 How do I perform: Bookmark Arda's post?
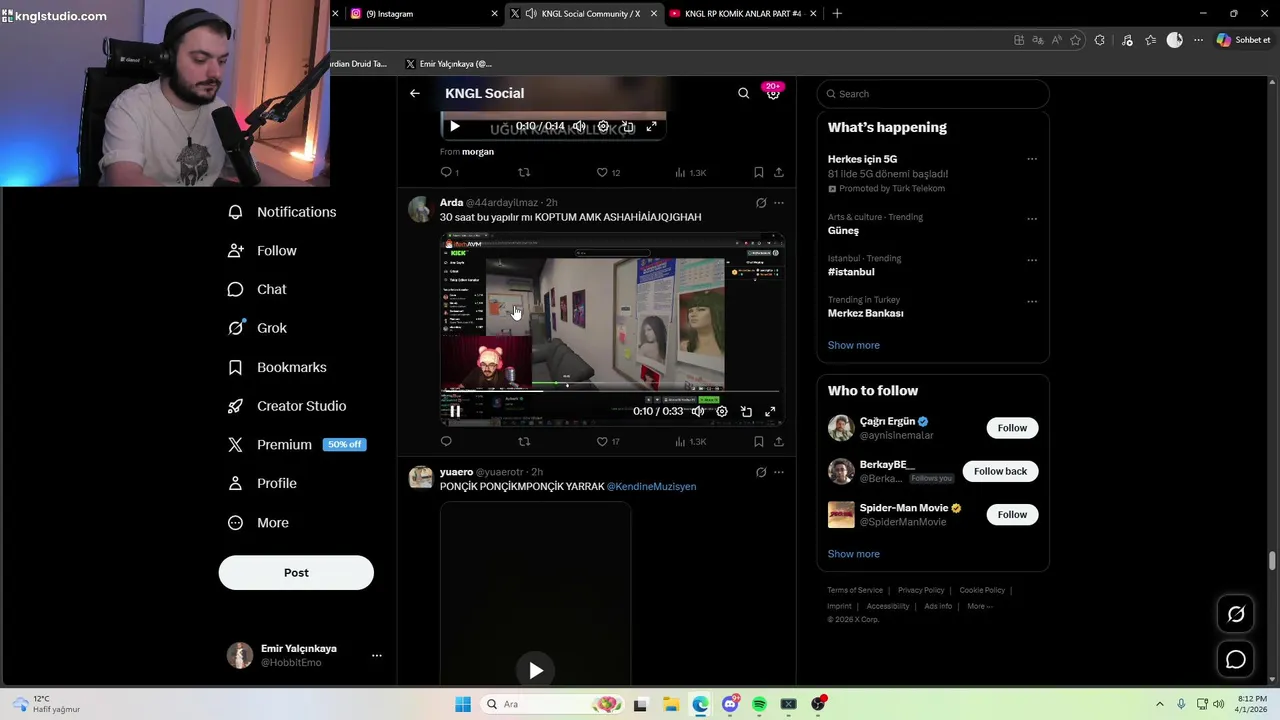click(x=759, y=441)
